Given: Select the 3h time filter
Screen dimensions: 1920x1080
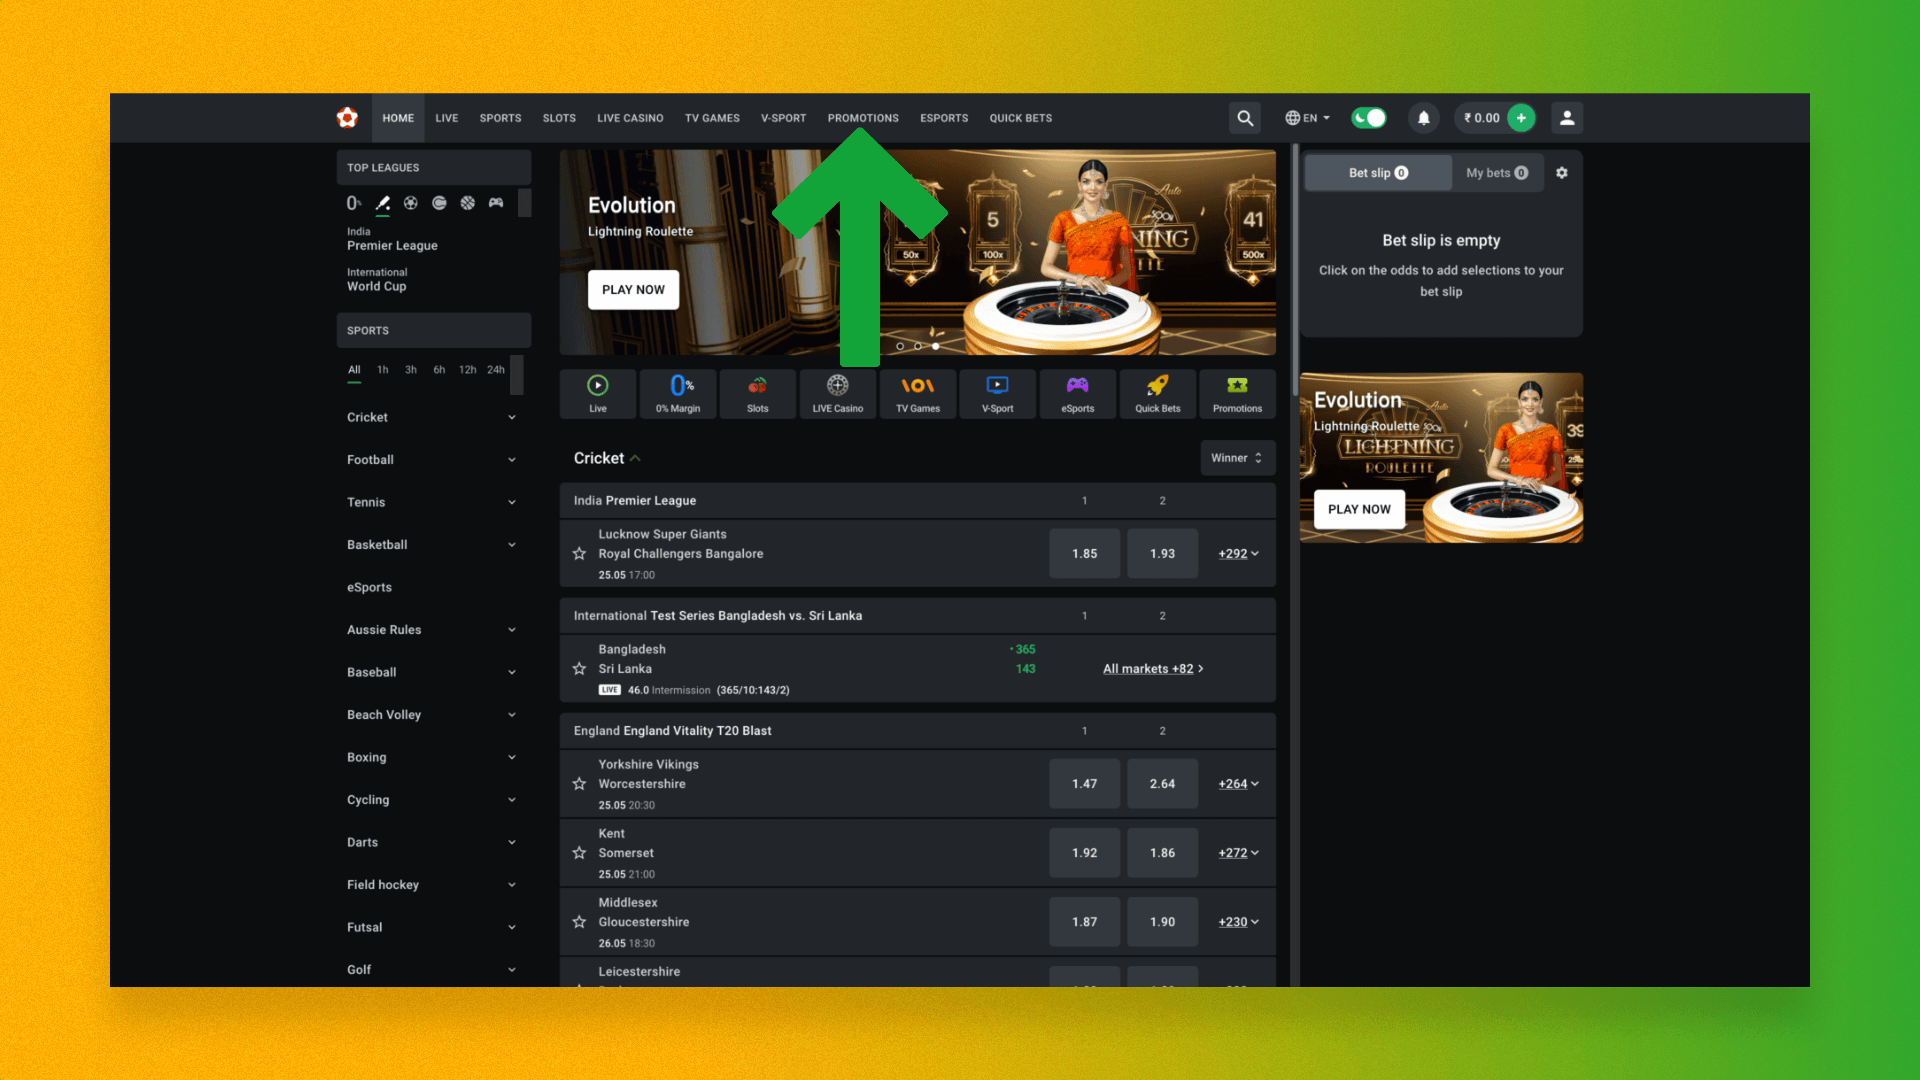Looking at the screenshot, I should [411, 370].
